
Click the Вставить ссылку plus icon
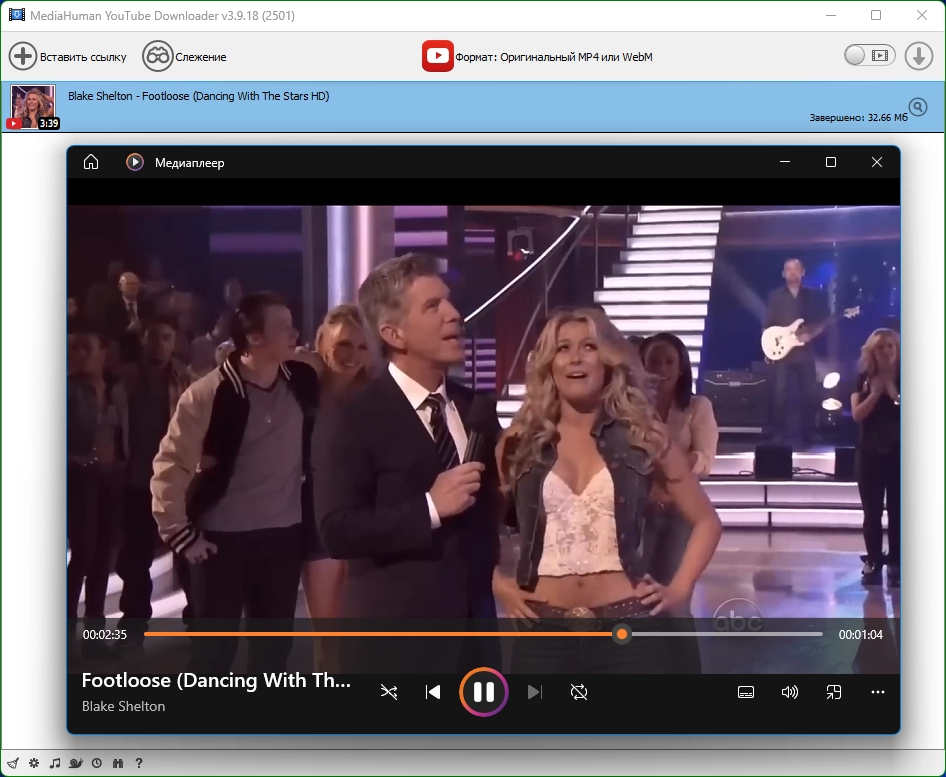click(x=23, y=57)
